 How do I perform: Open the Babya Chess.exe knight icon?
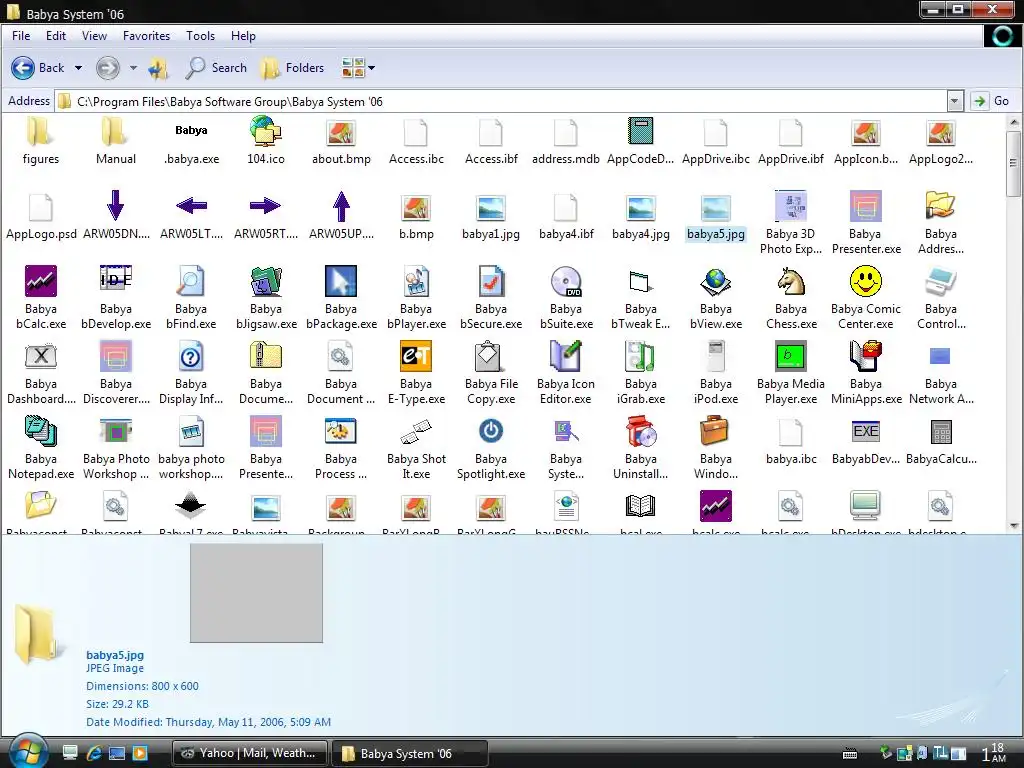791,281
